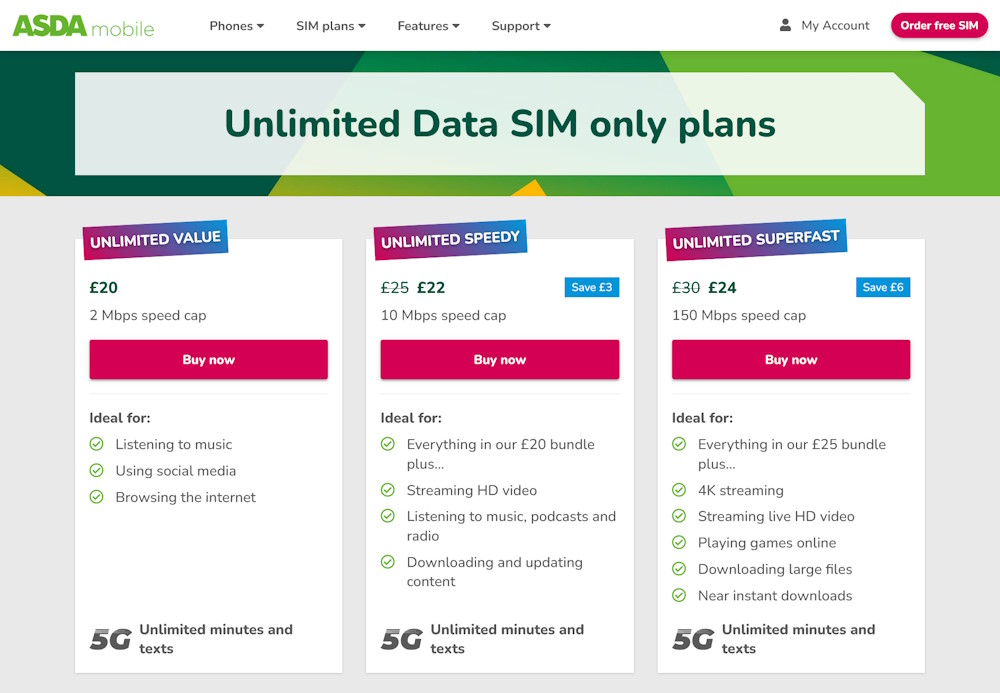Expand the Features menu
This screenshot has width=1000, height=693.
tap(428, 26)
